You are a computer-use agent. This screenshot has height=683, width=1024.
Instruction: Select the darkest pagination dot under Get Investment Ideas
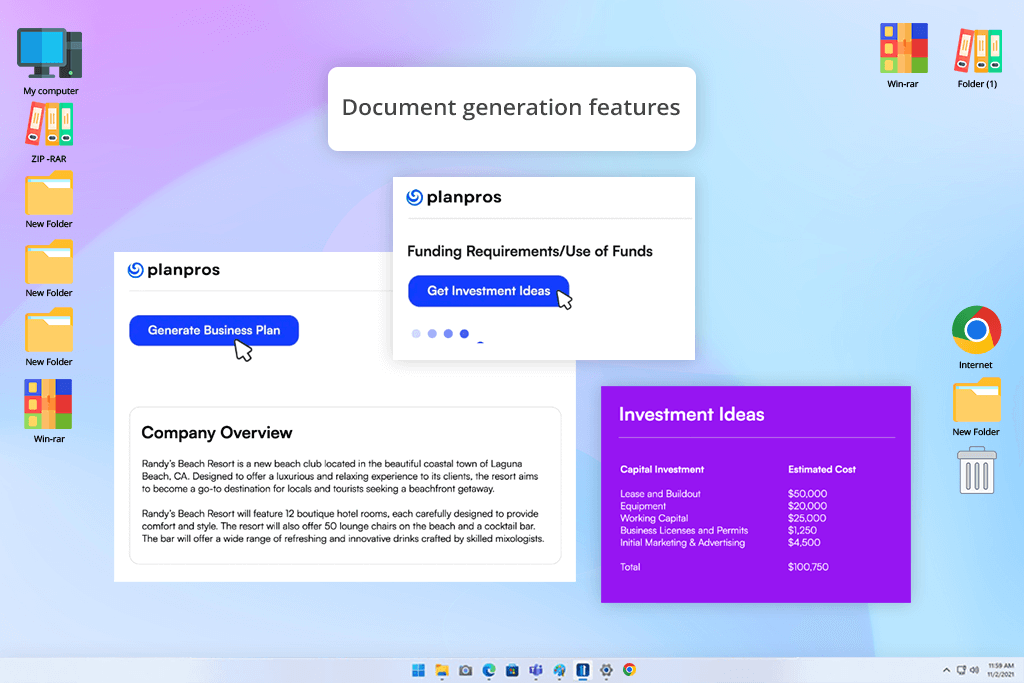(464, 334)
